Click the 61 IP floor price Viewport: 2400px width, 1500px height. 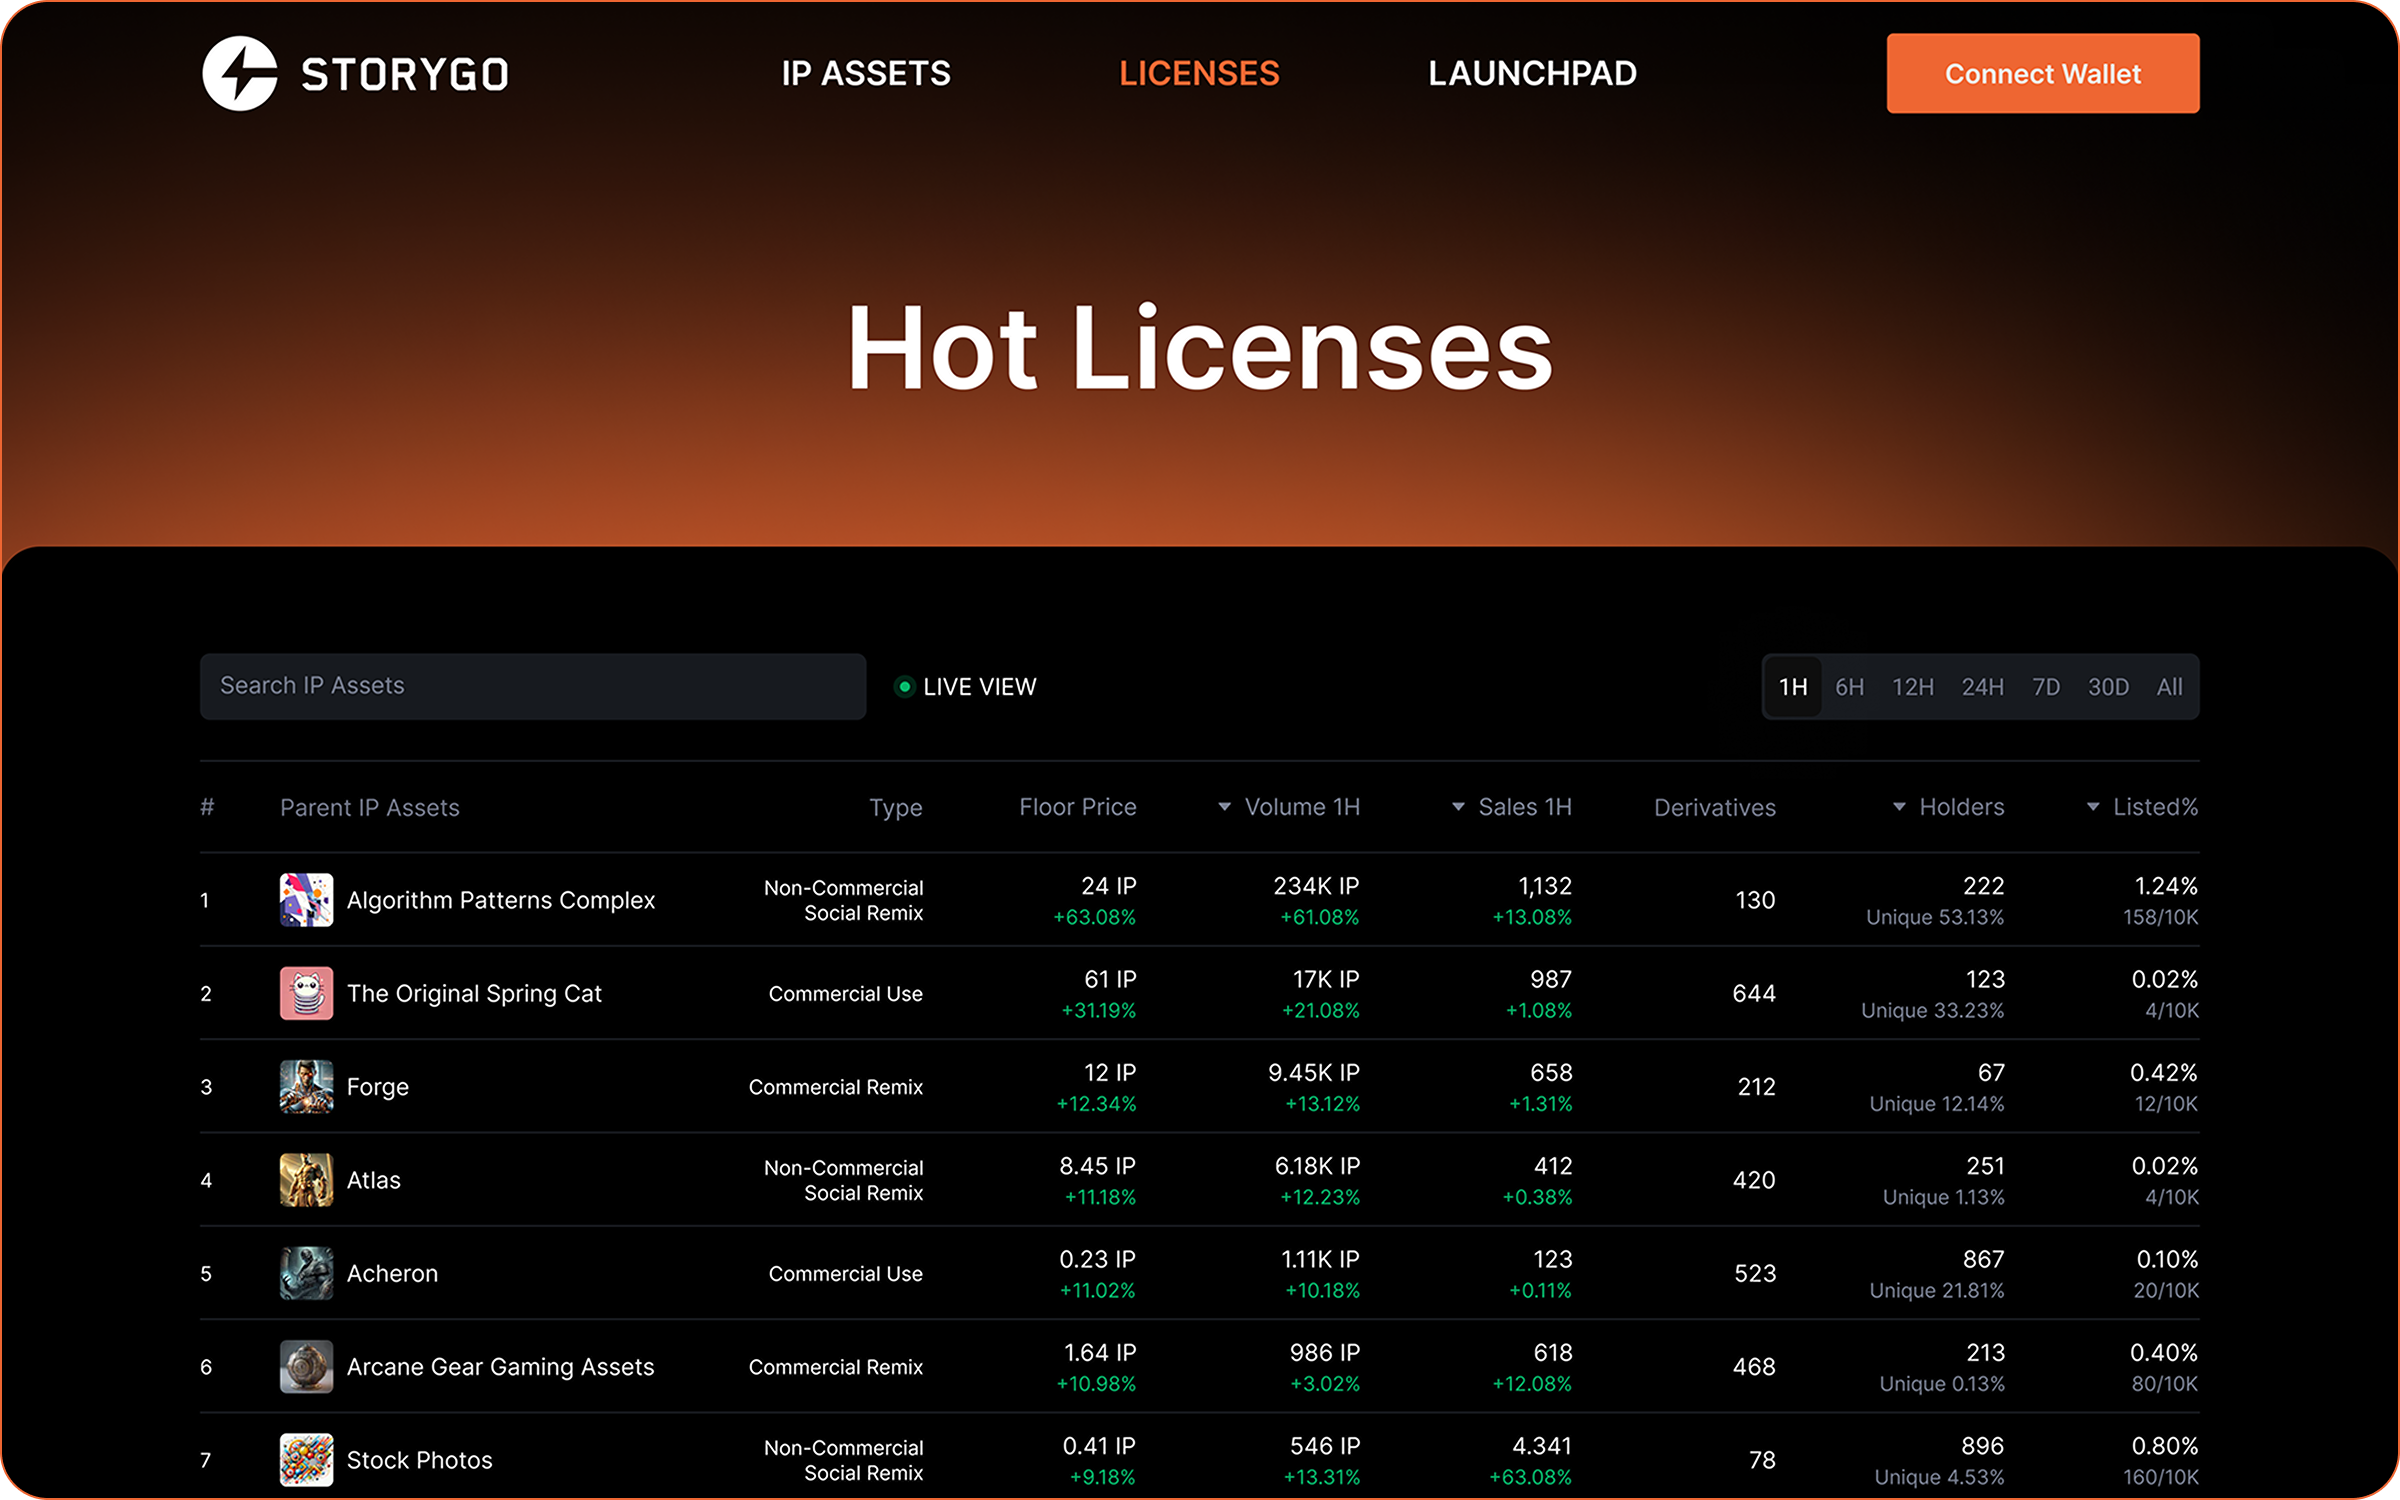tap(1110, 979)
